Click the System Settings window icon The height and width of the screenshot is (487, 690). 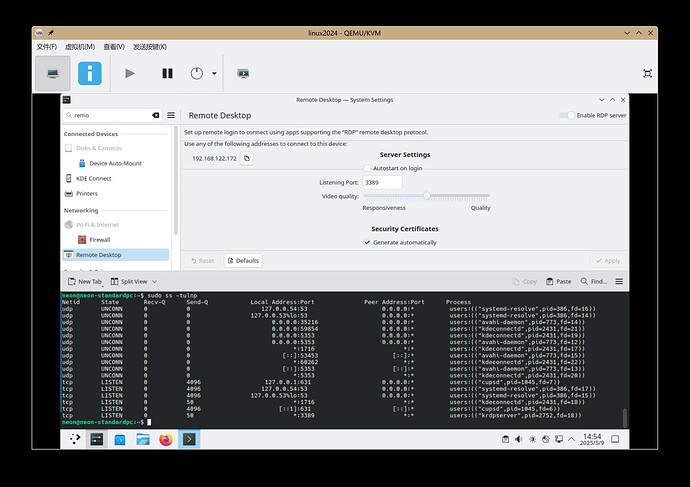click(x=66, y=100)
